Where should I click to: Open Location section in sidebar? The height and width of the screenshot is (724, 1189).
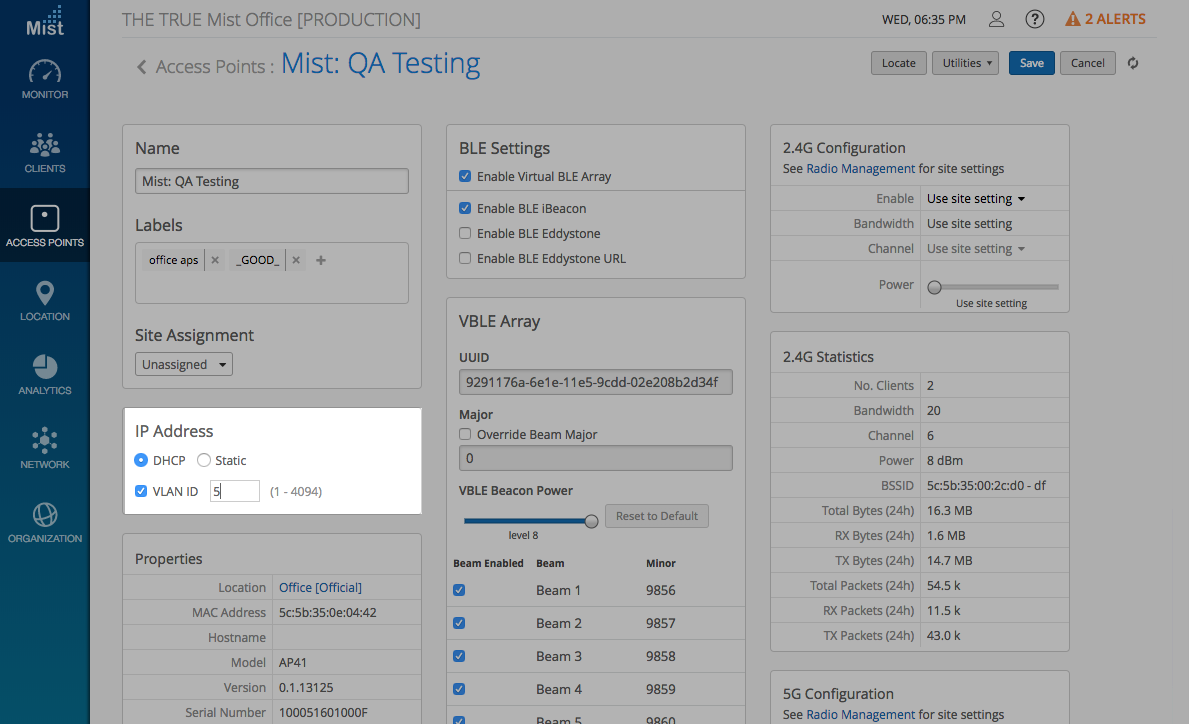(x=45, y=301)
